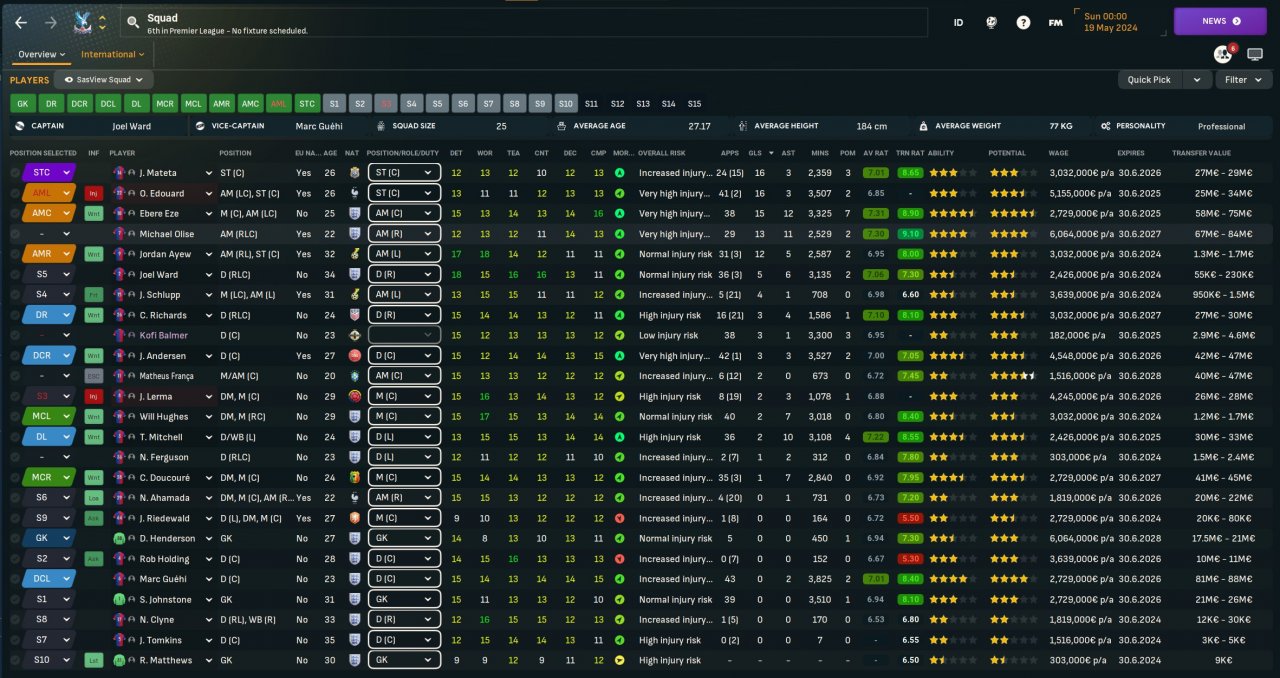This screenshot has width=1280, height=678.
Task: Click the Quick Pick button
Action: tap(1149, 80)
